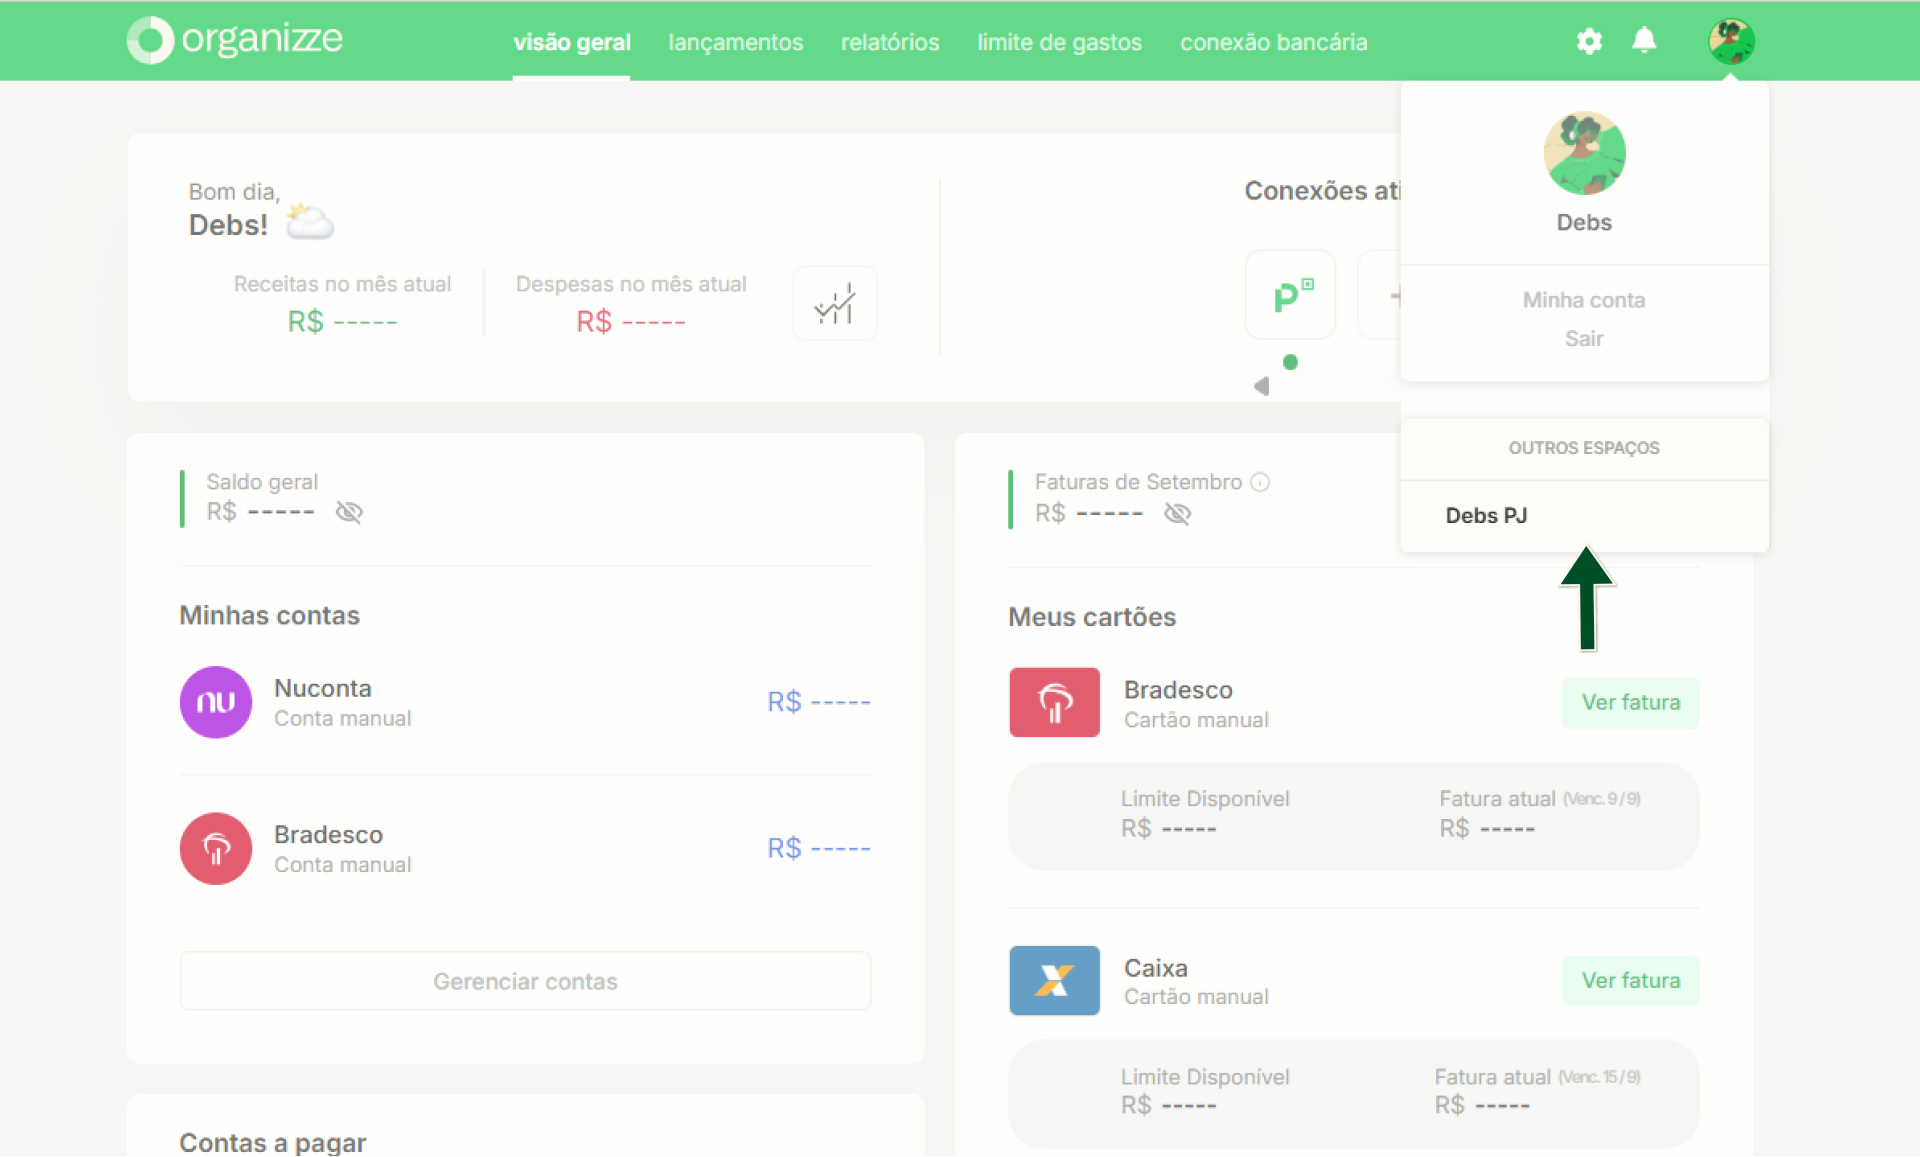This screenshot has height=1157, width=1920.
Task: Click Caixa Fatura atual value
Action: [x=1482, y=1106]
